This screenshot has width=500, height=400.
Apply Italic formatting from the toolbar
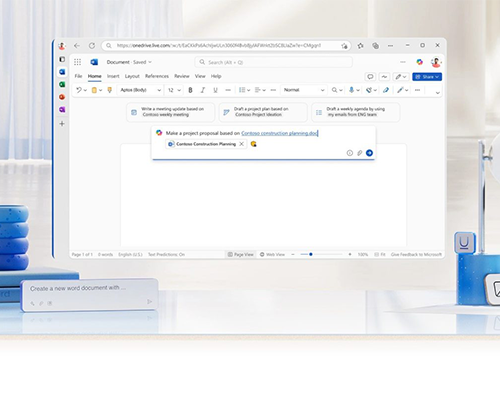[203, 90]
